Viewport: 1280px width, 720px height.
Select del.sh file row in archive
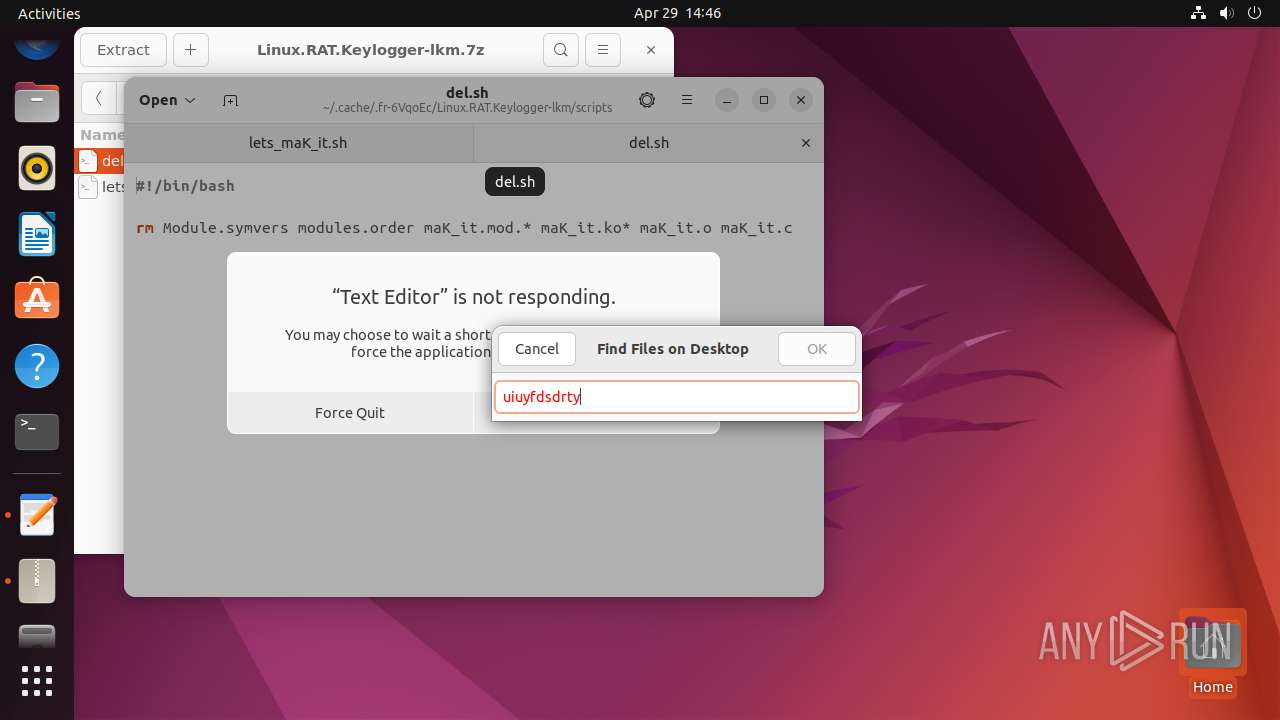pyautogui.click(x=101, y=161)
